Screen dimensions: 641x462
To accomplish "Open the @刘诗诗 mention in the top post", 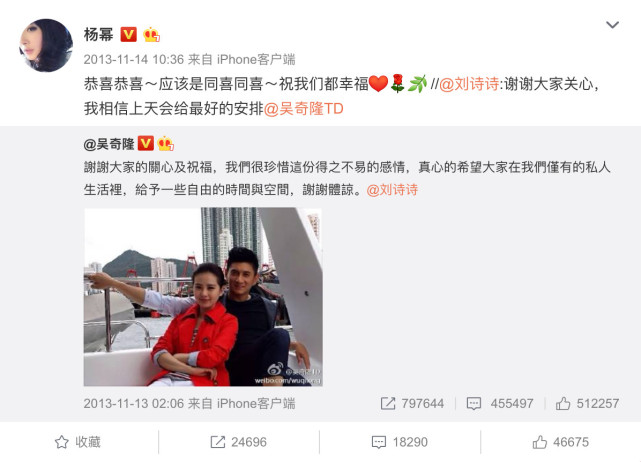I will point(469,84).
